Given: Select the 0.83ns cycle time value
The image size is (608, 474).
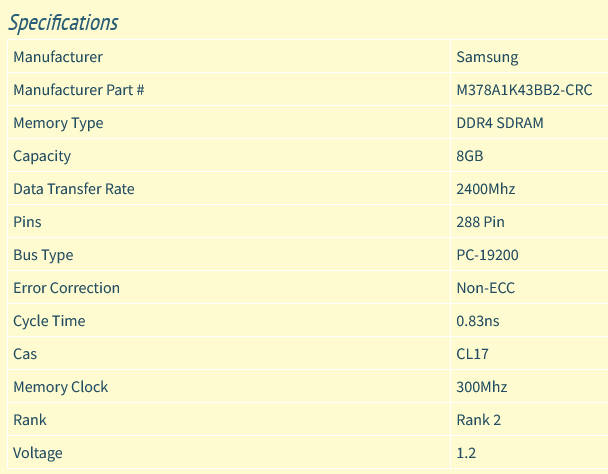Looking at the screenshot, I should [480, 321].
